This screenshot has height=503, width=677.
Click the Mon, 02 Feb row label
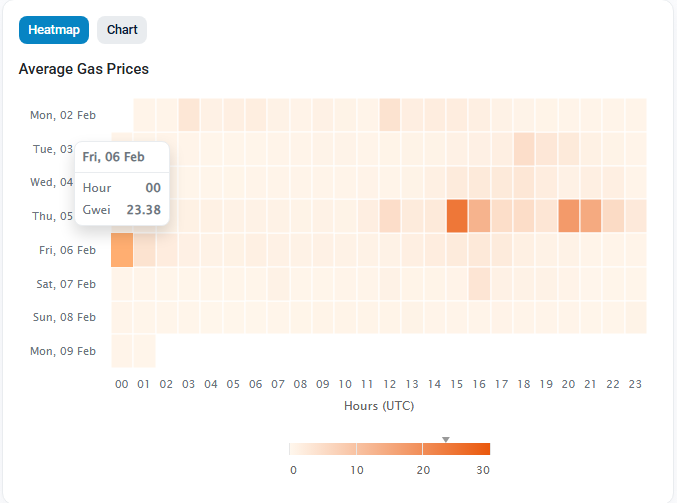[x=63, y=115]
